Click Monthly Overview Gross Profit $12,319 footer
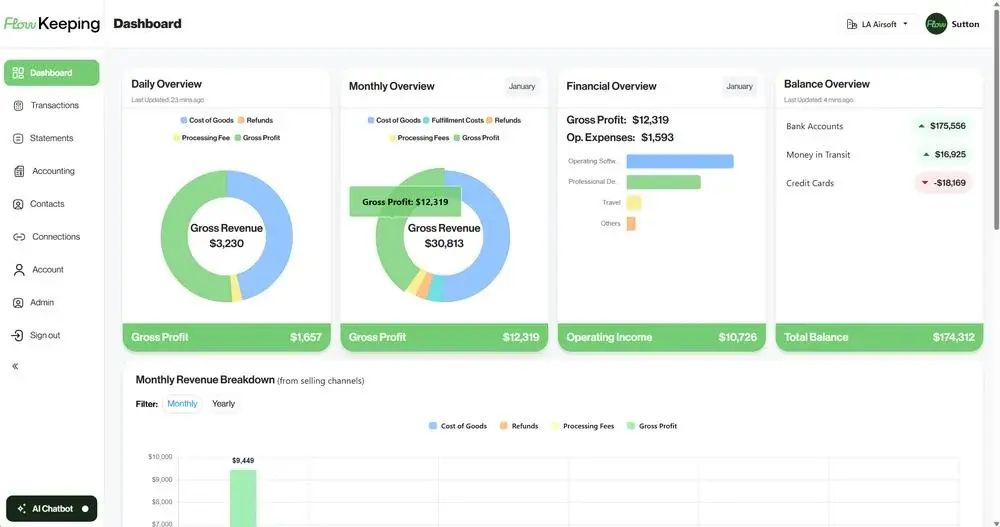This screenshot has height=527, width=1000. [444, 337]
